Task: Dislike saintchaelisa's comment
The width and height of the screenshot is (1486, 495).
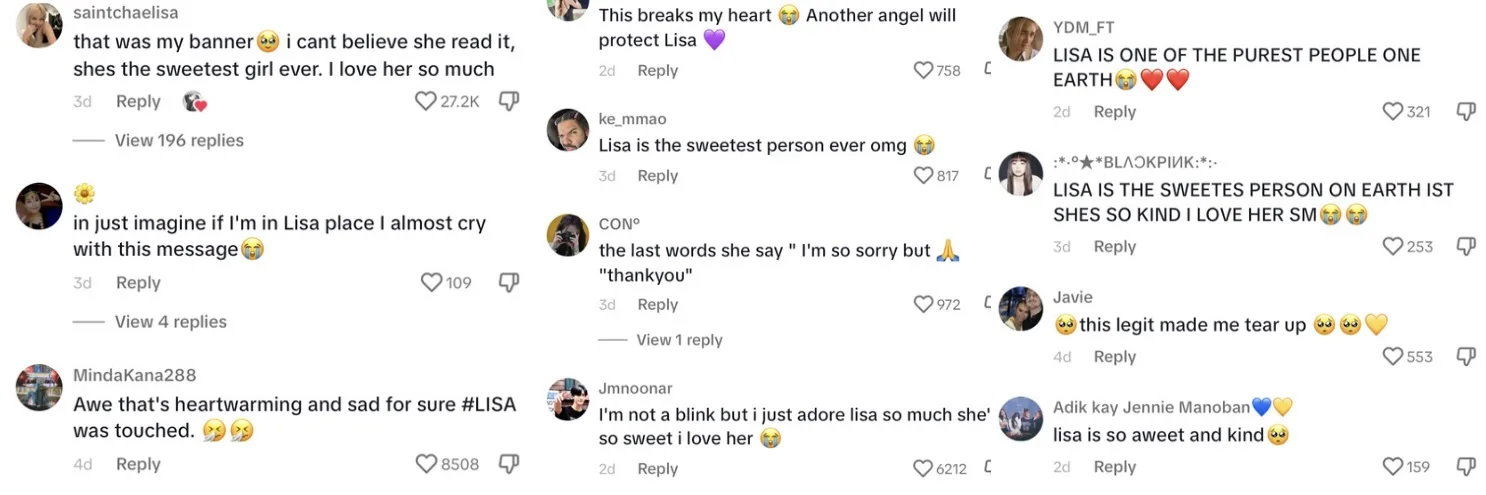Action: pos(508,101)
